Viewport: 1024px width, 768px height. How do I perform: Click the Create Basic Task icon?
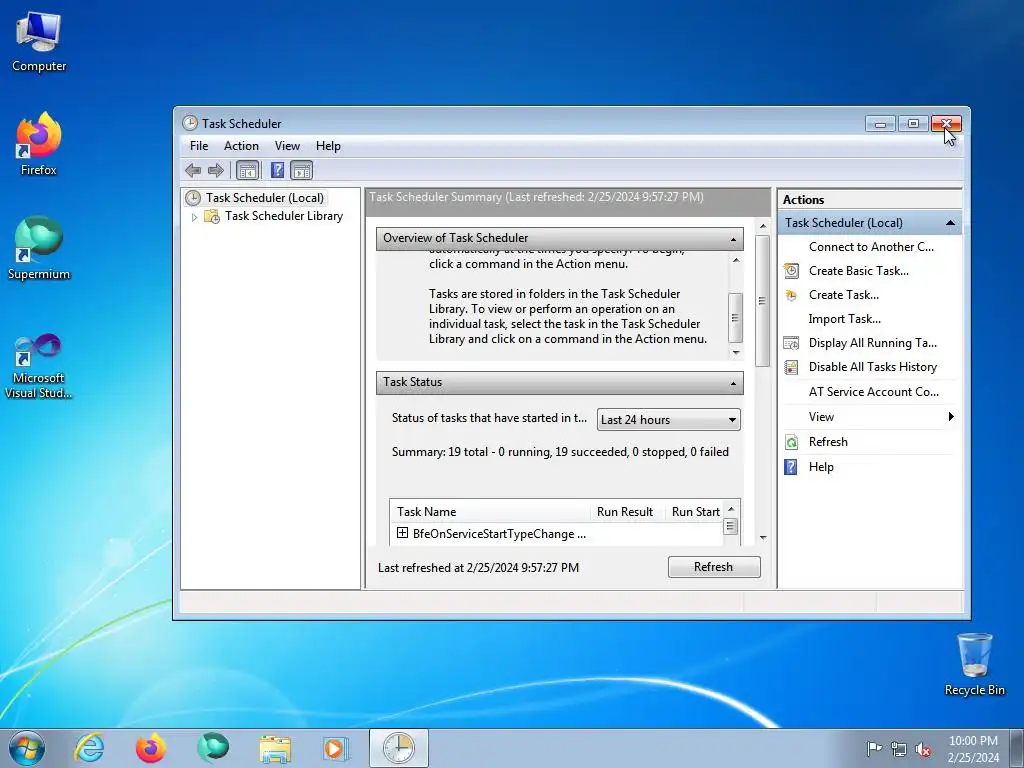click(791, 271)
